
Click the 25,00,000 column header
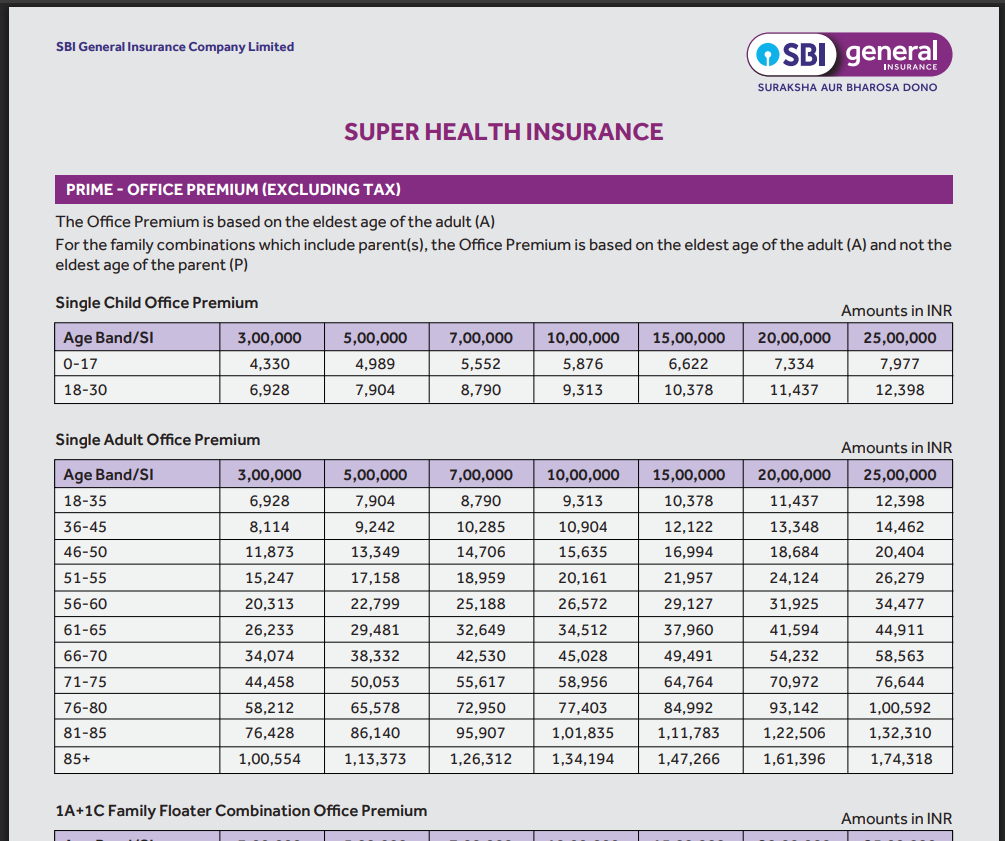pos(899,337)
